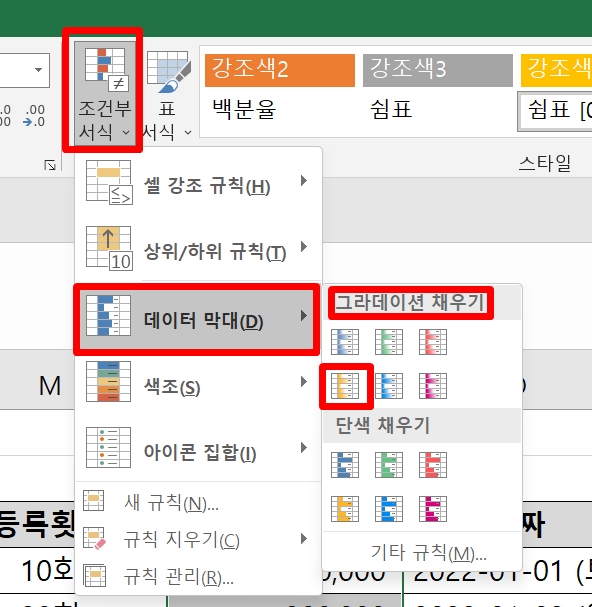This screenshot has width=592, height=607.
Task: Select green solid fill data bar
Action: coord(389,465)
